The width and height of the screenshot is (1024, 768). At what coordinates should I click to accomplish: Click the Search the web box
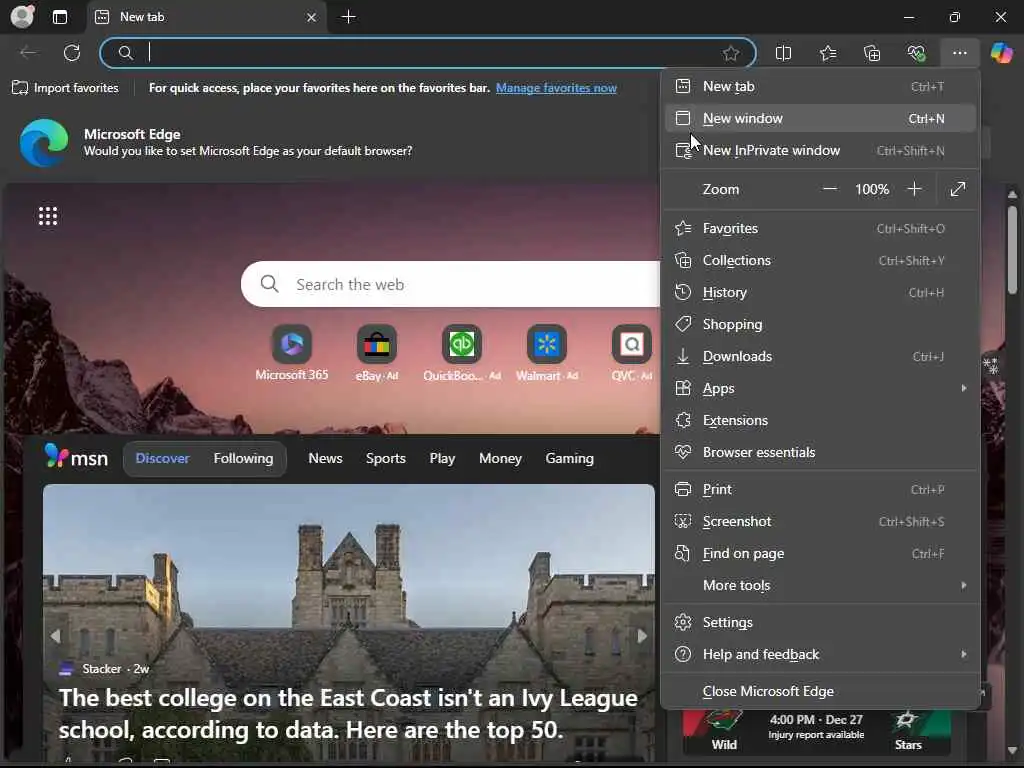[451, 285]
